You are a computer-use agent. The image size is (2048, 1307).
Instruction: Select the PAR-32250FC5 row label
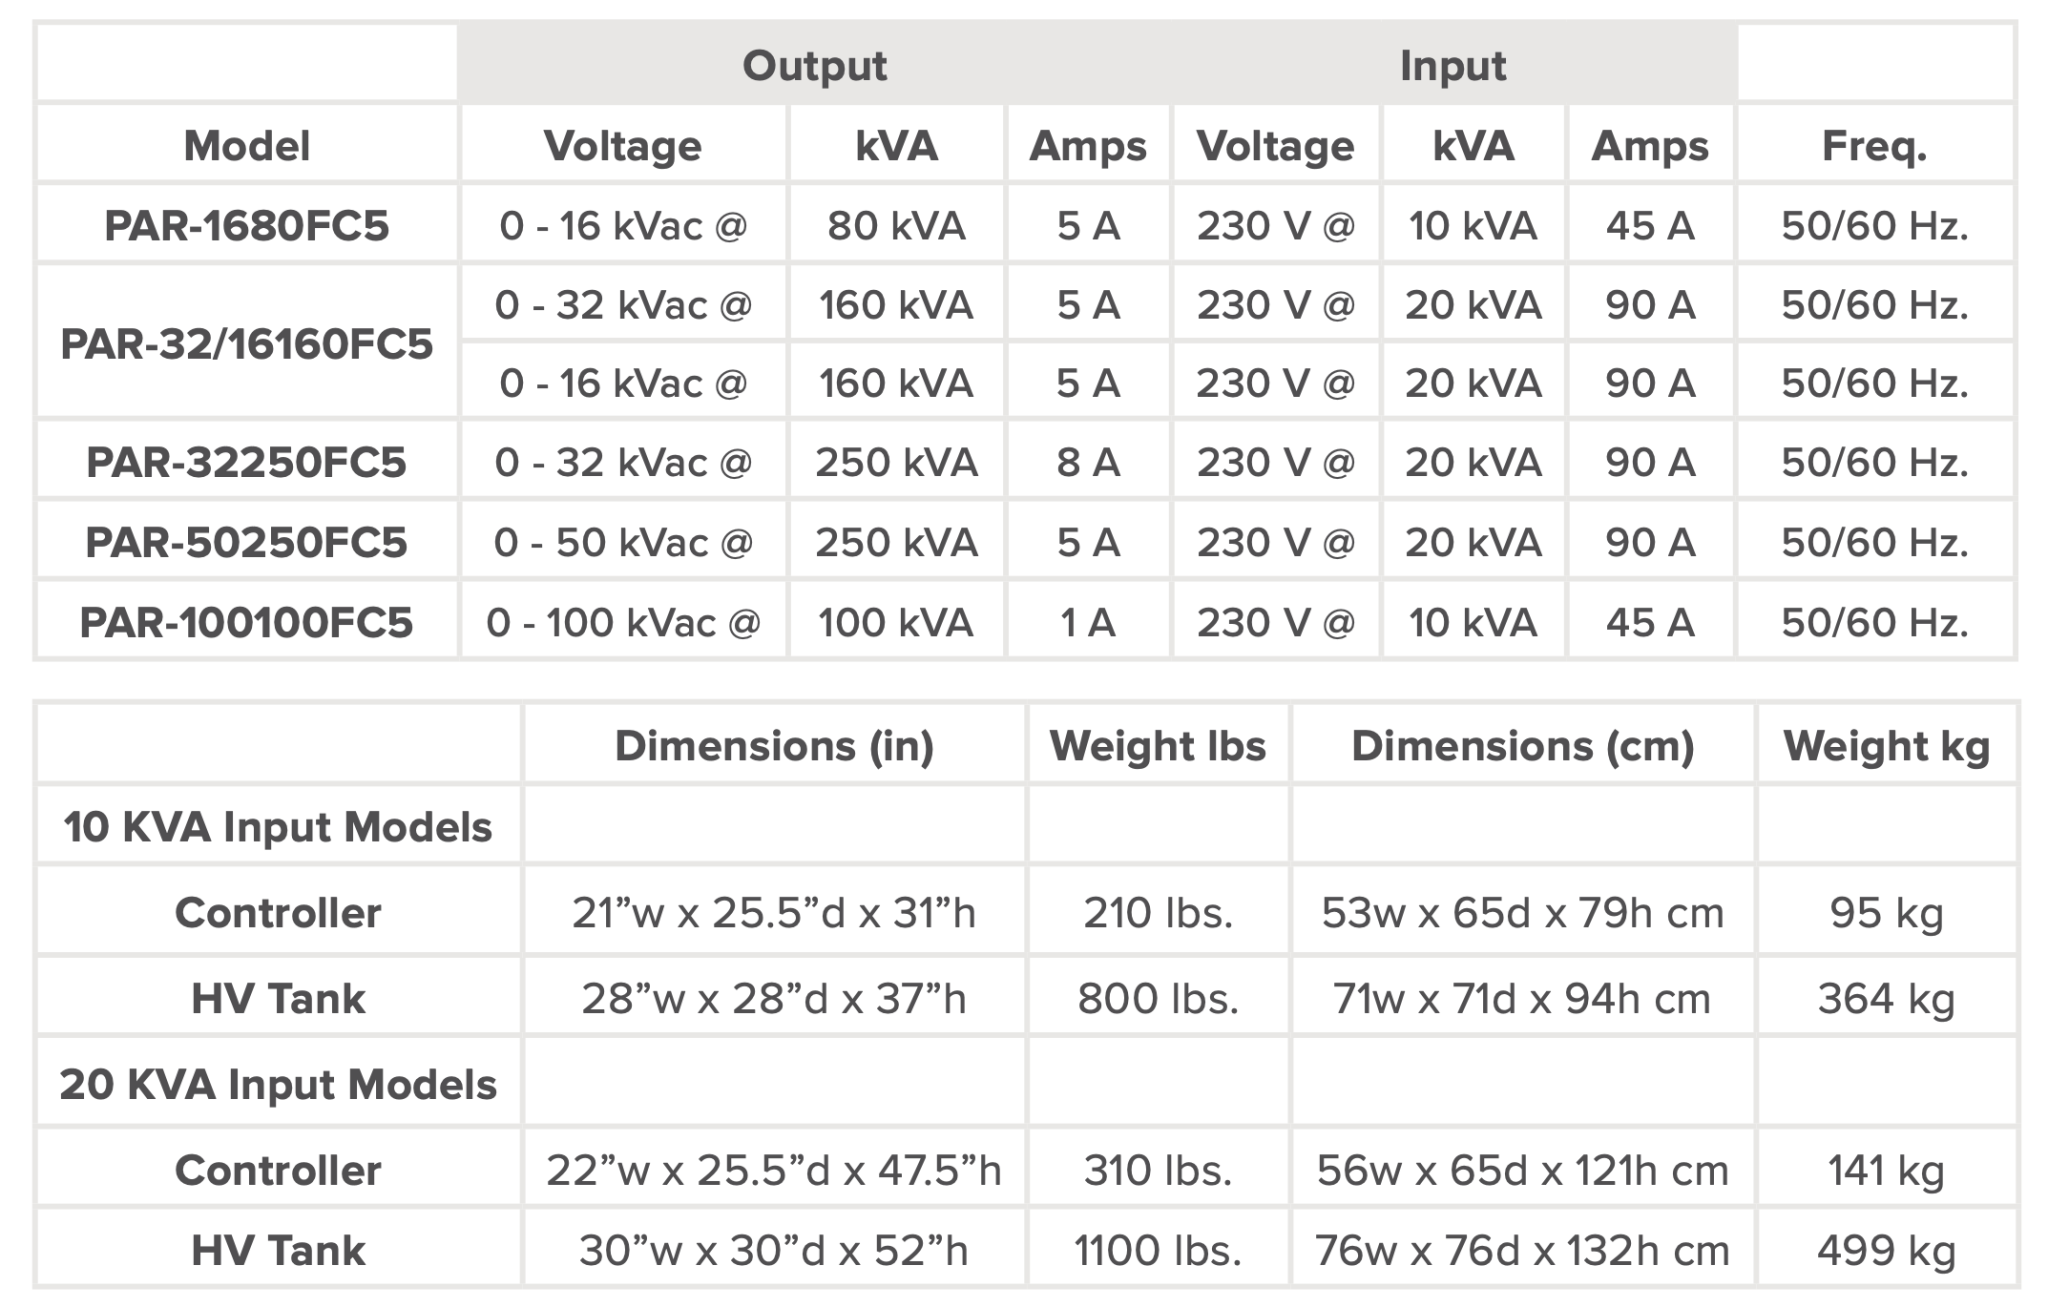(247, 462)
